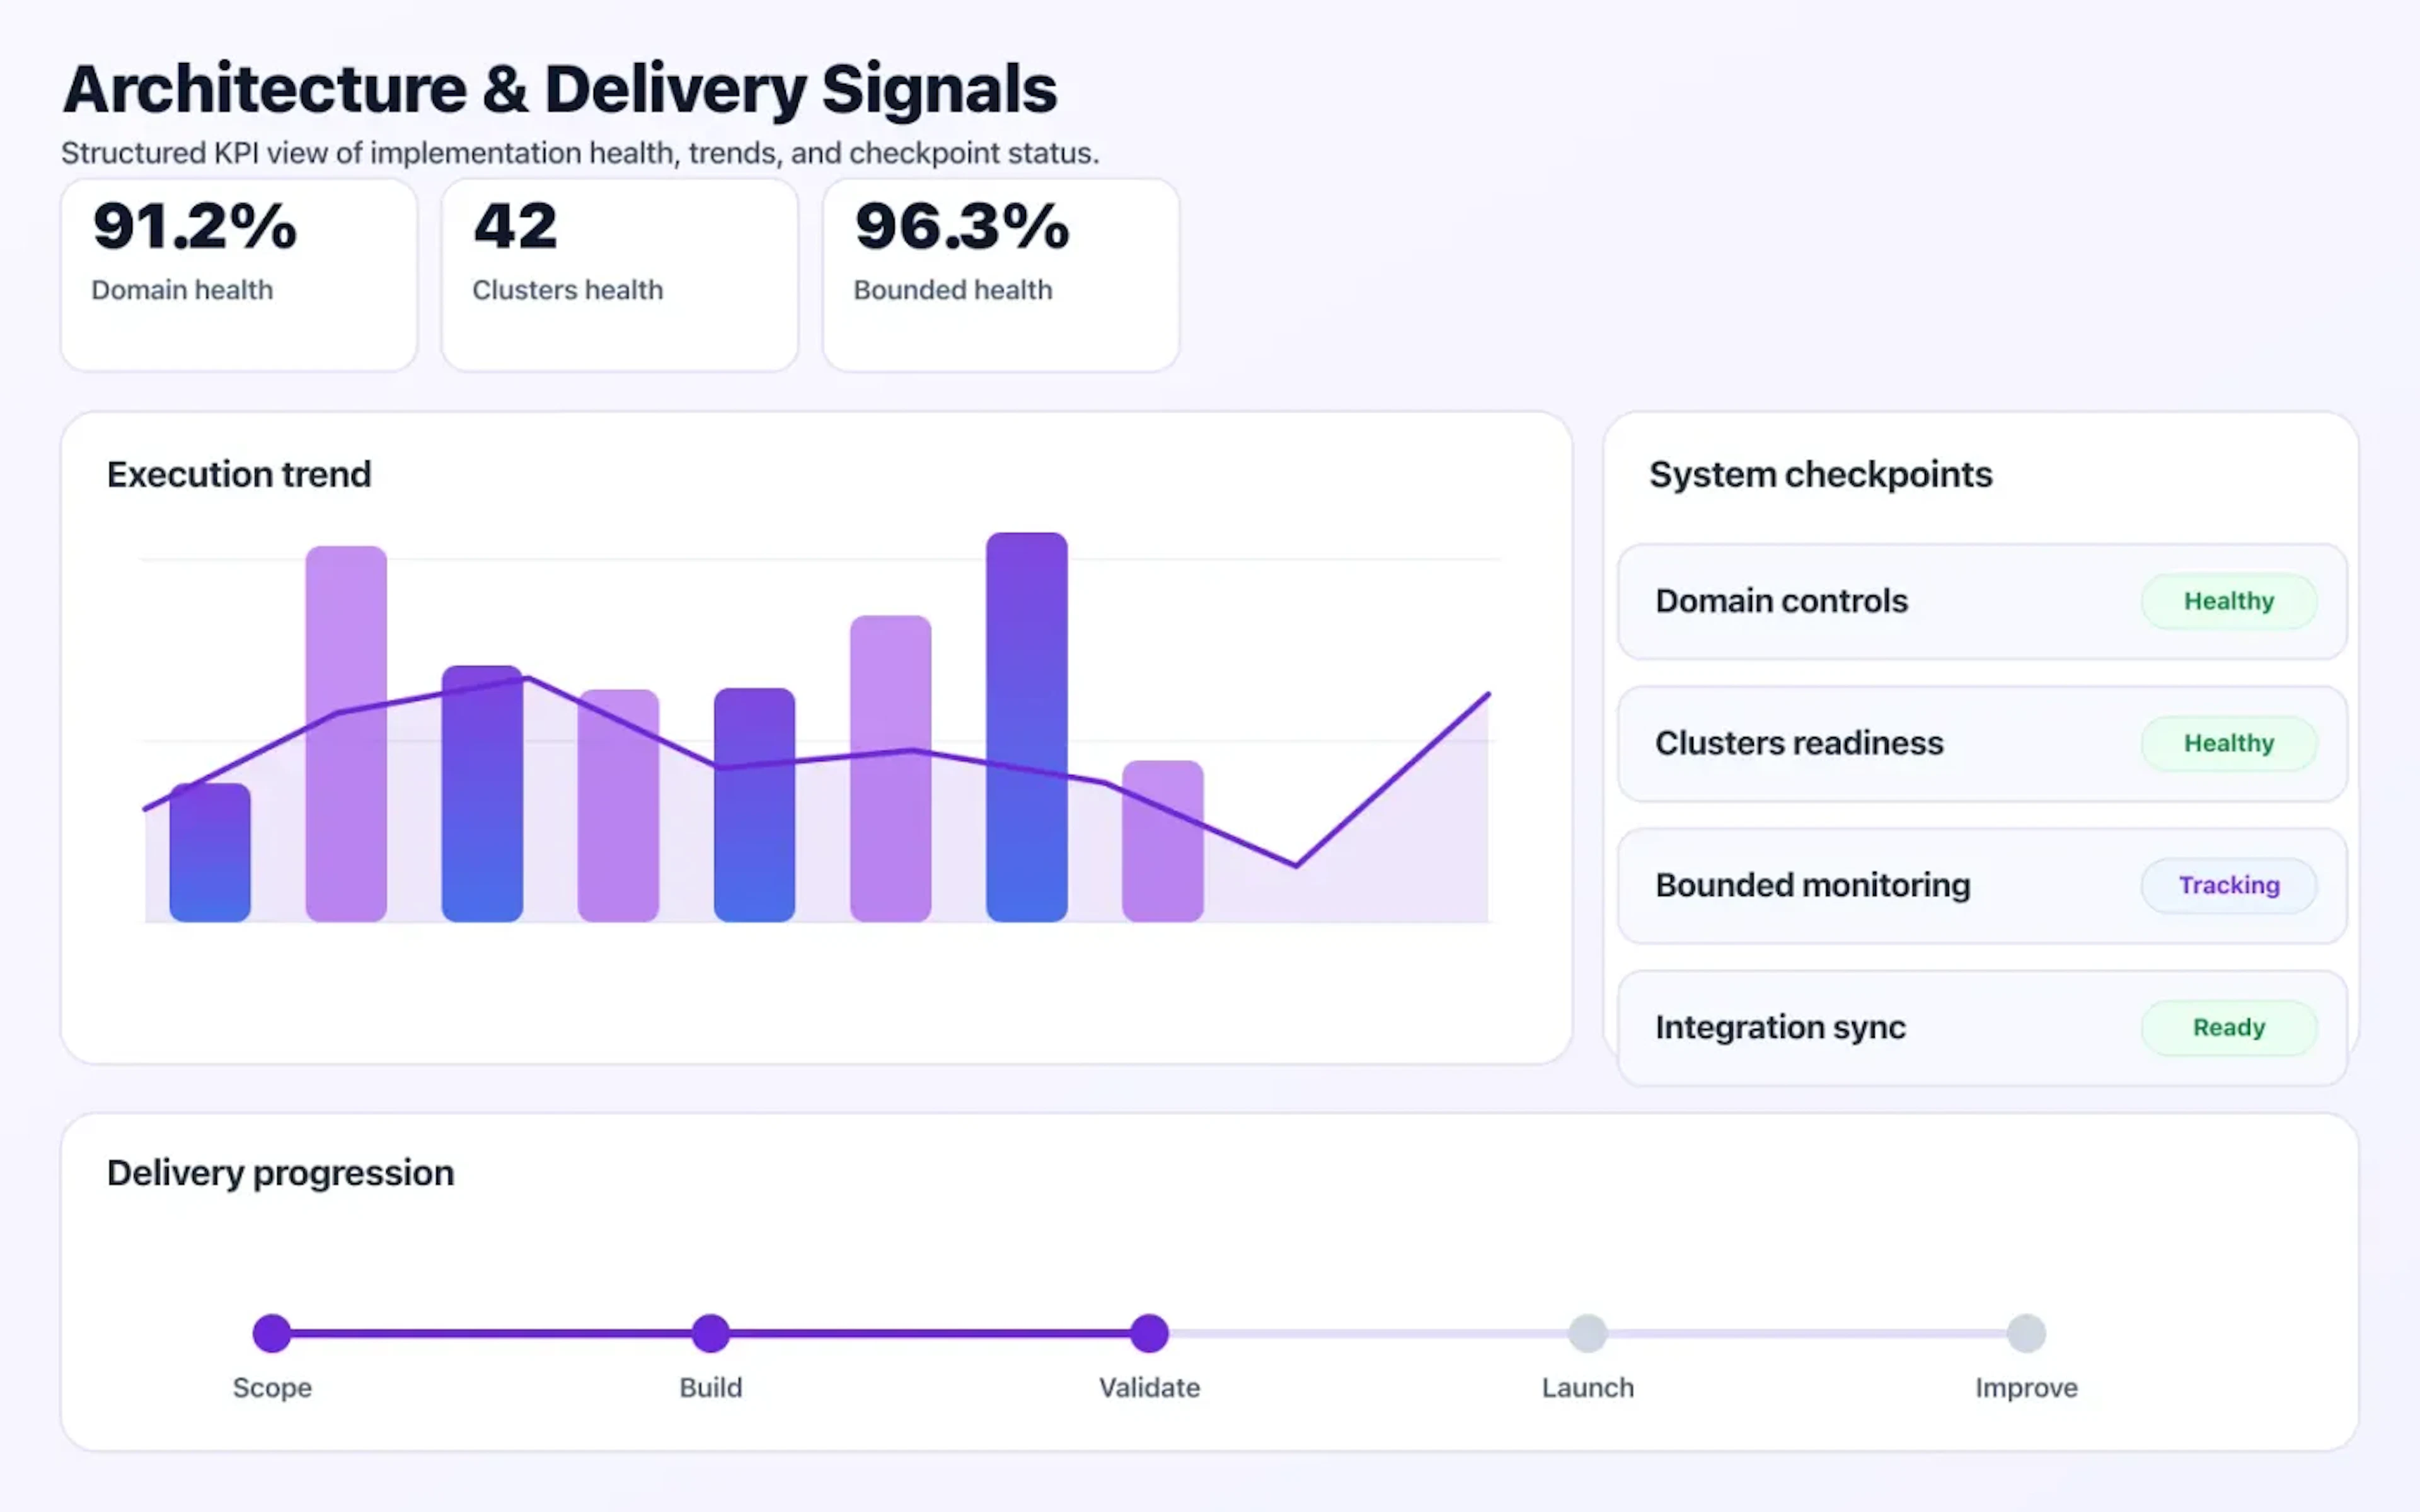
Task: Open the 96.3% Bounded health KPI card
Action: tap(1000, 272)
